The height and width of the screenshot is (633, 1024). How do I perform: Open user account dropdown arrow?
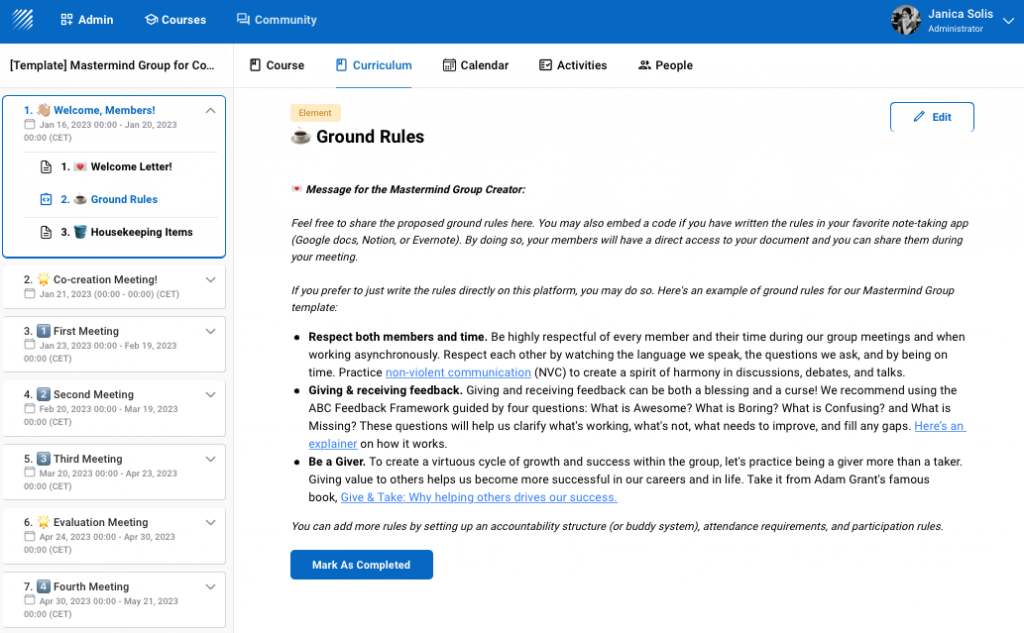(x=1007, y=20)
